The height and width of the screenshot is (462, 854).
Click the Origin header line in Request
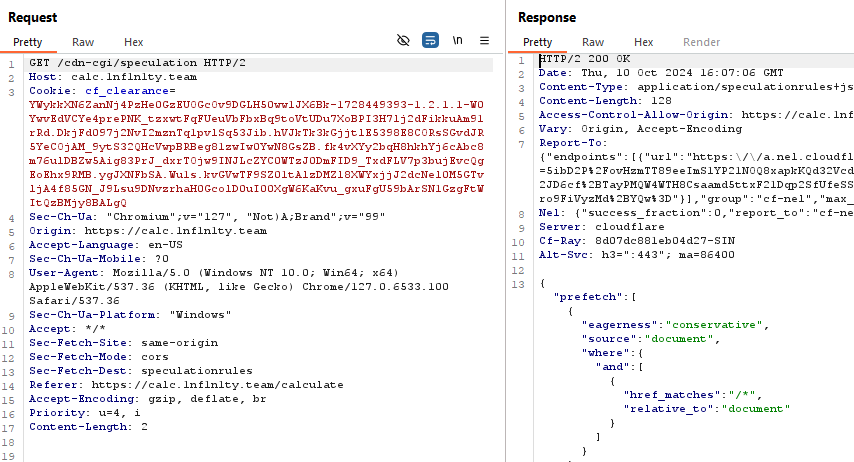148,230
